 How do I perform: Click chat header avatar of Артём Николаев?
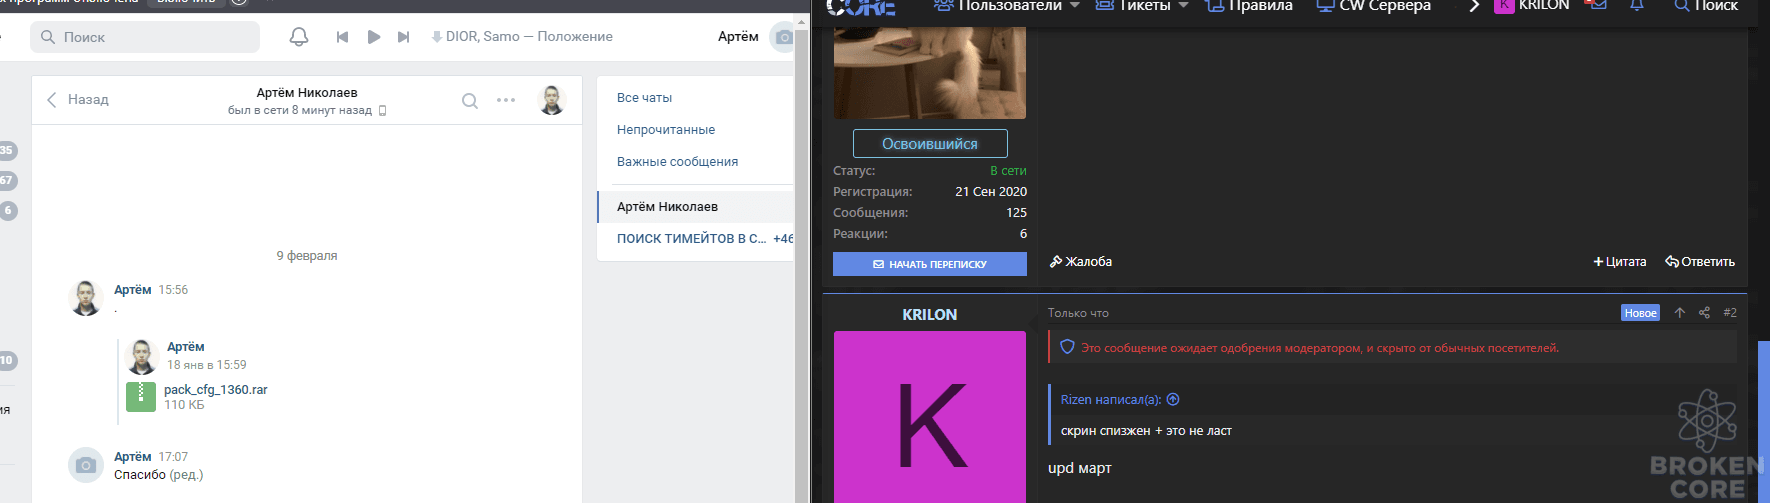(552, 99)
